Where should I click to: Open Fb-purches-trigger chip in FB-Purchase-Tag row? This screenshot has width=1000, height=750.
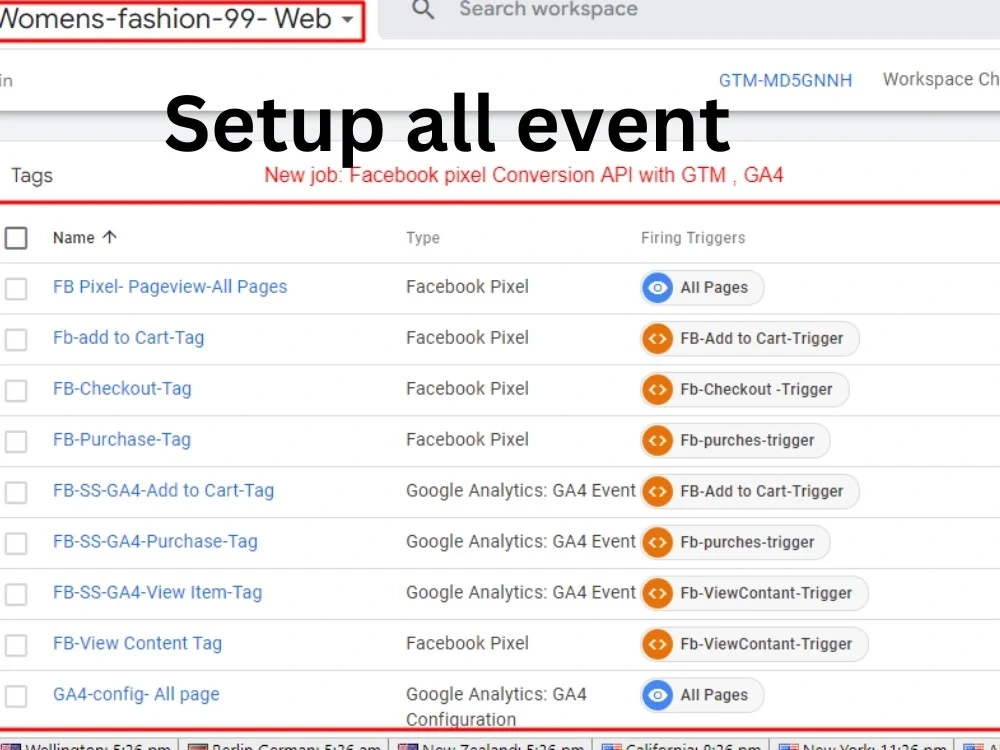735,441
